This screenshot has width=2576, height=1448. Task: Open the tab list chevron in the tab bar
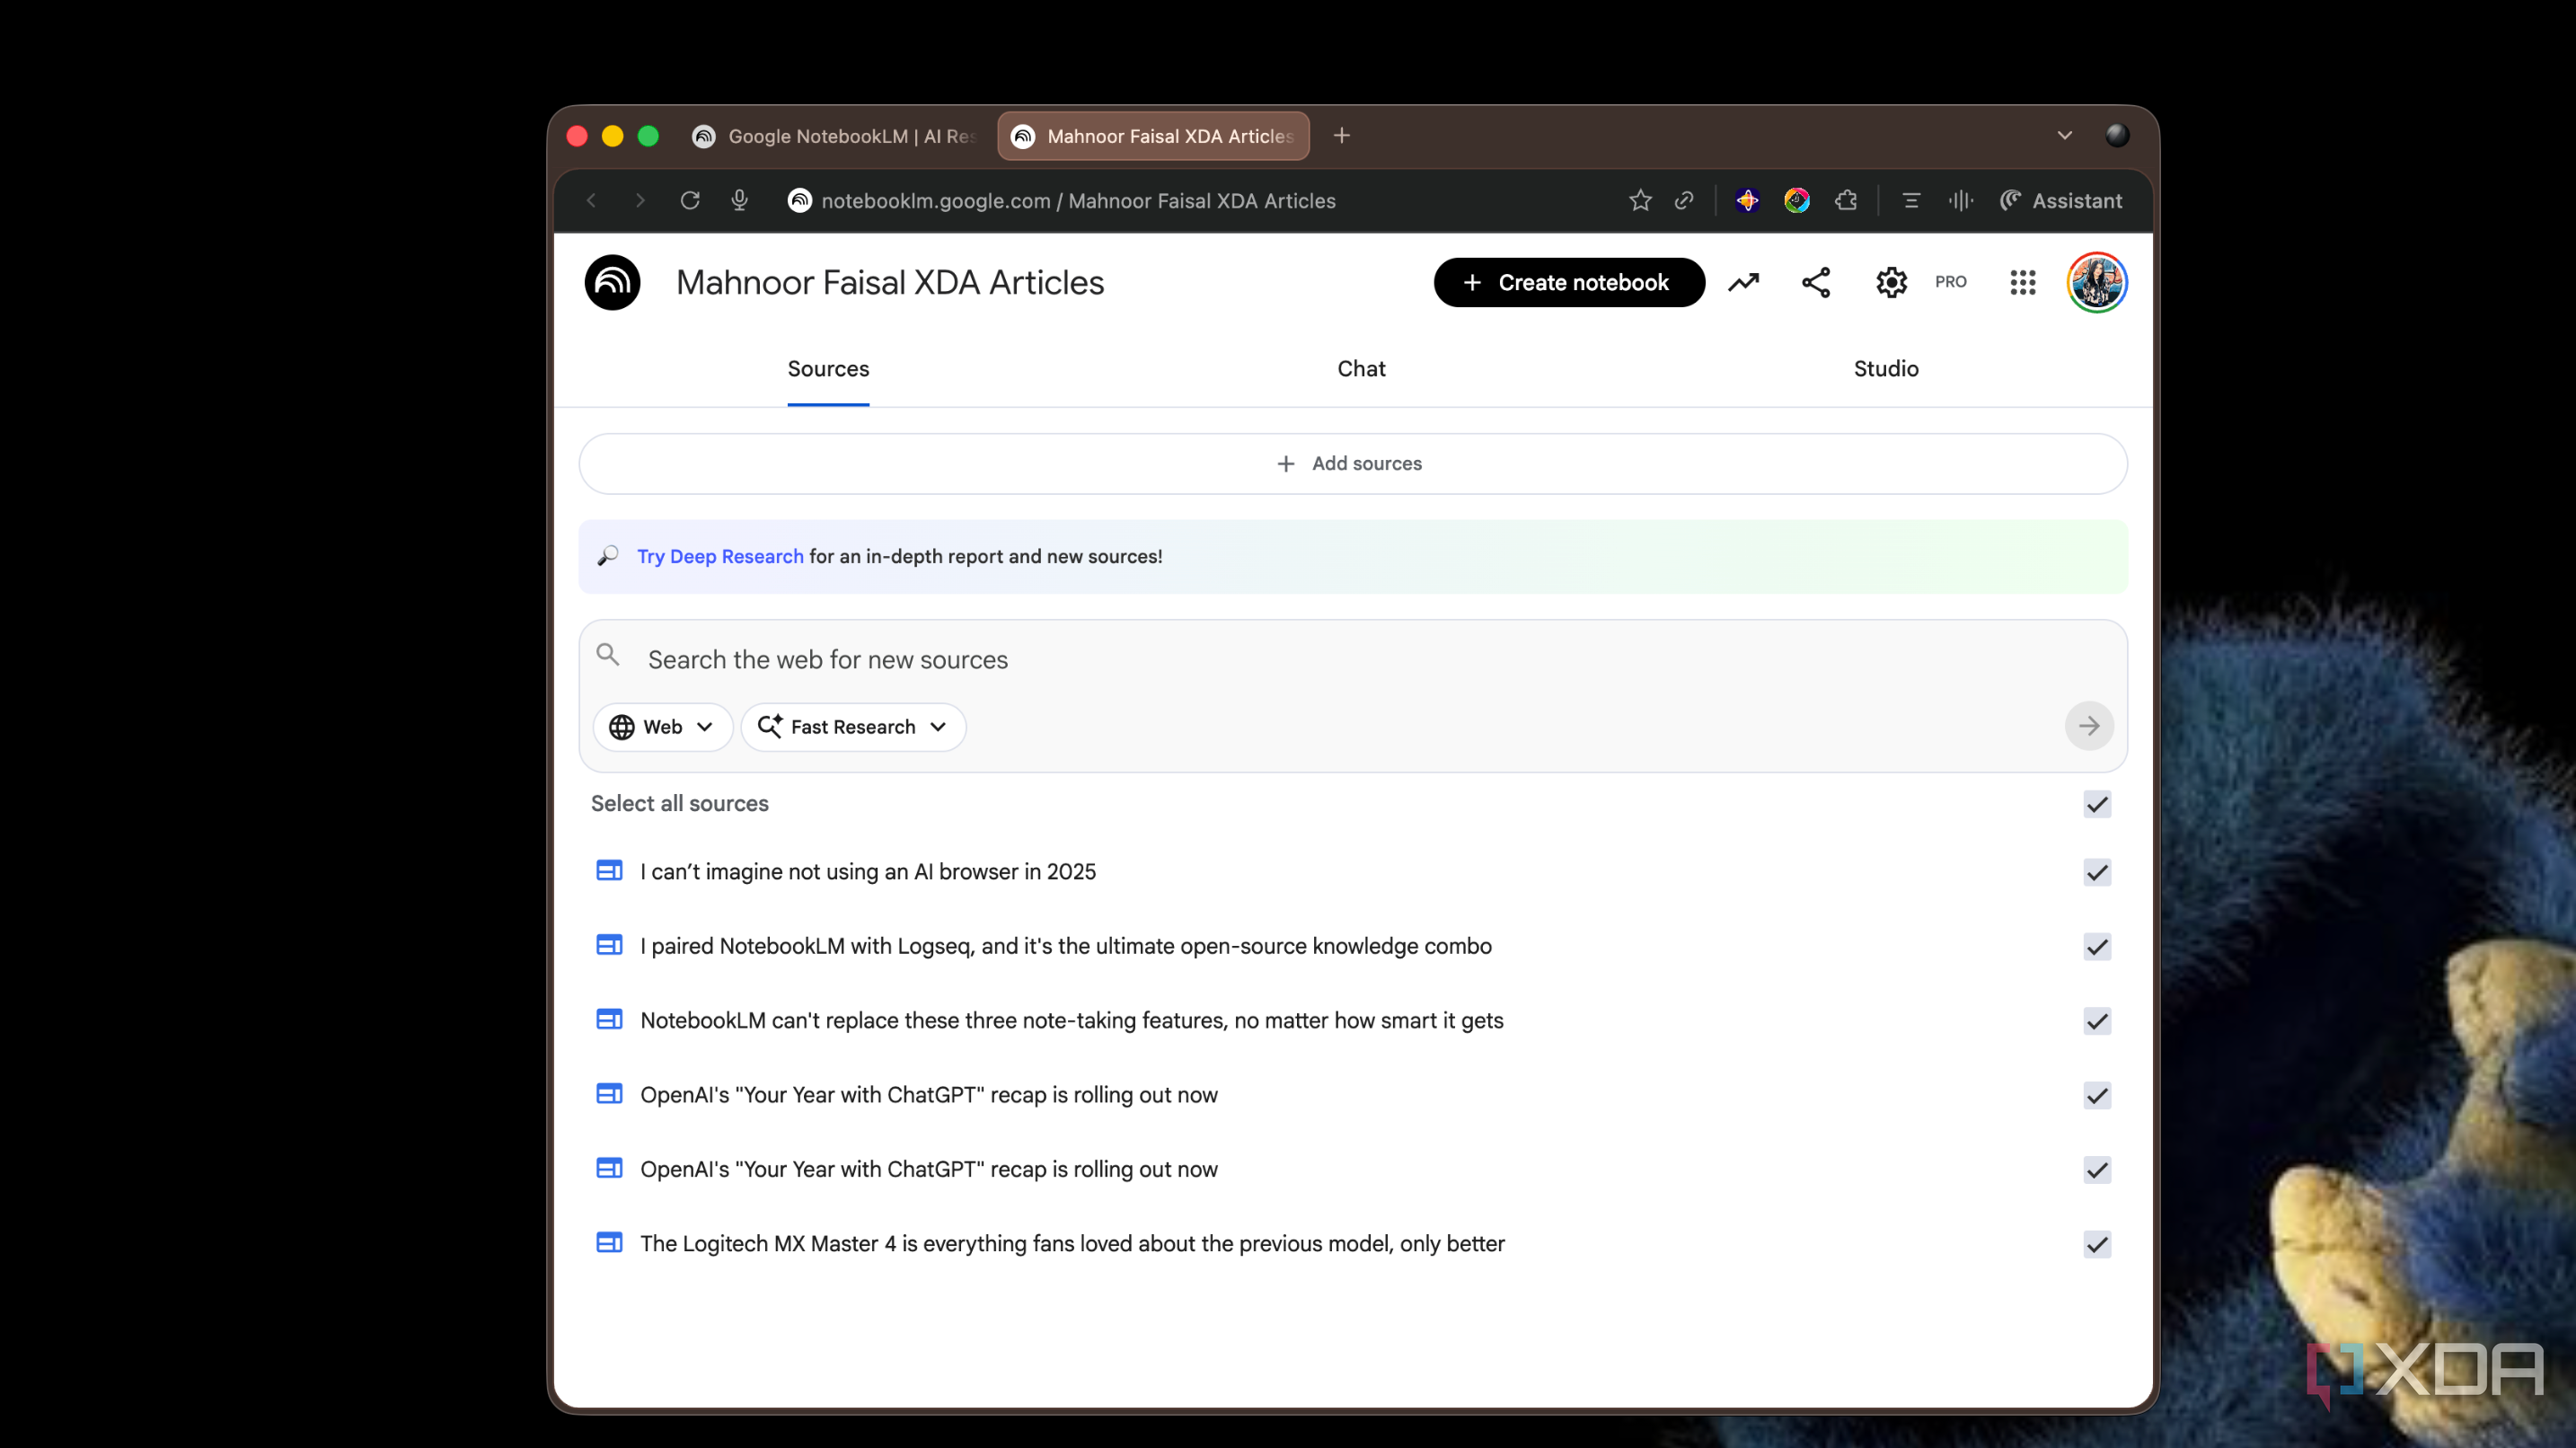[x=2064, y=135]
